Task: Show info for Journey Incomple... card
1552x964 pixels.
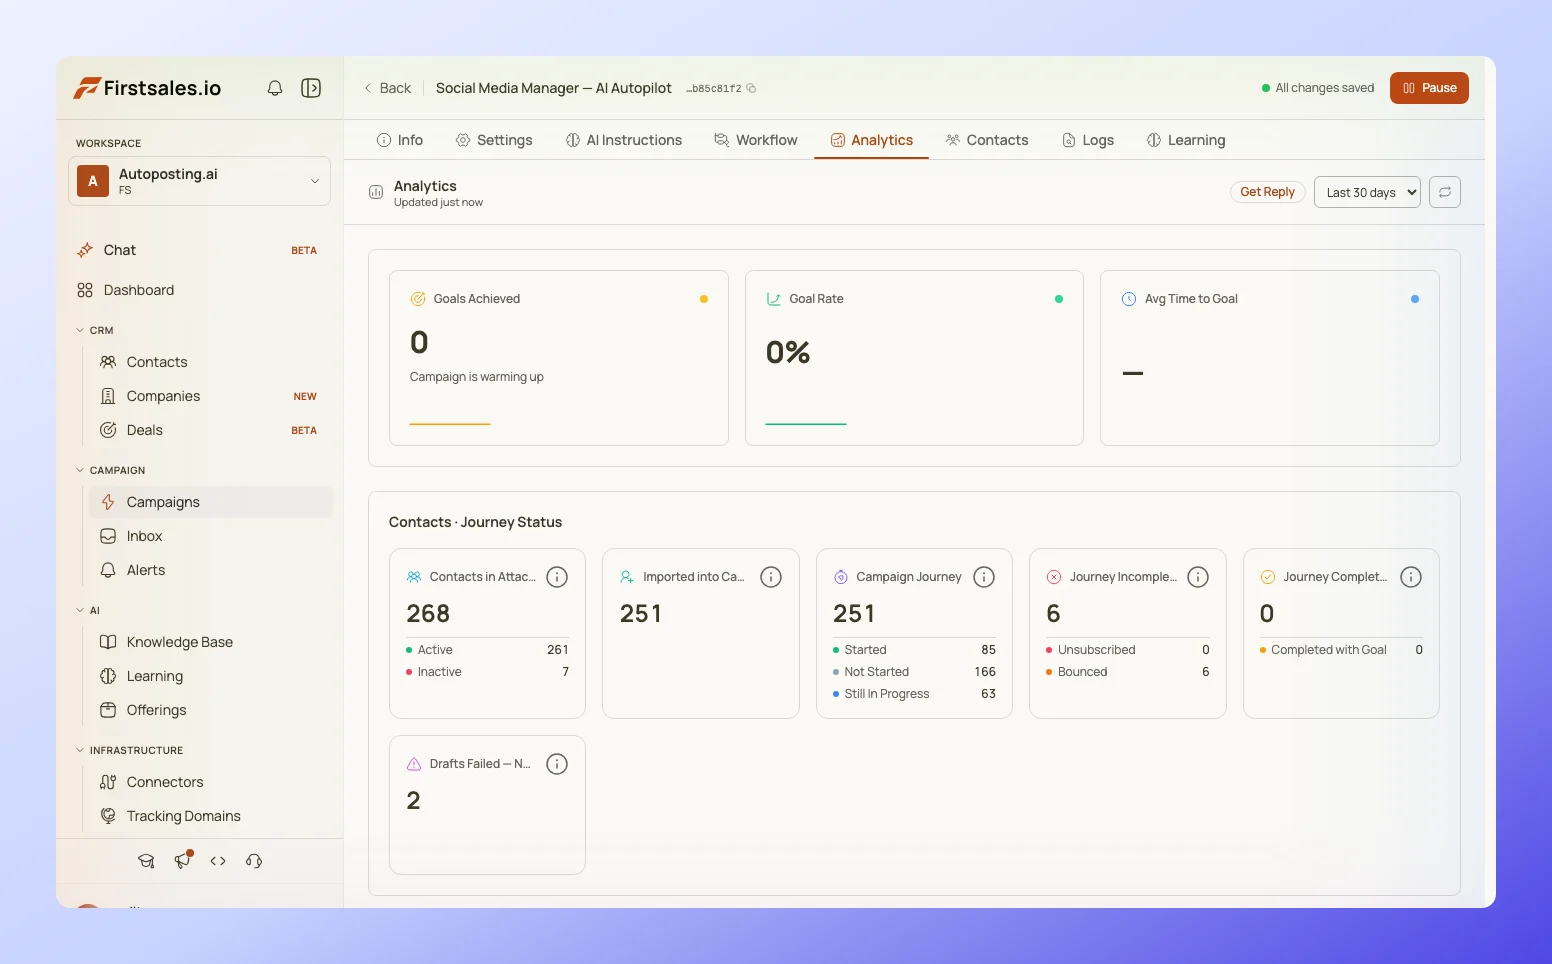Action: [1198, 577]
